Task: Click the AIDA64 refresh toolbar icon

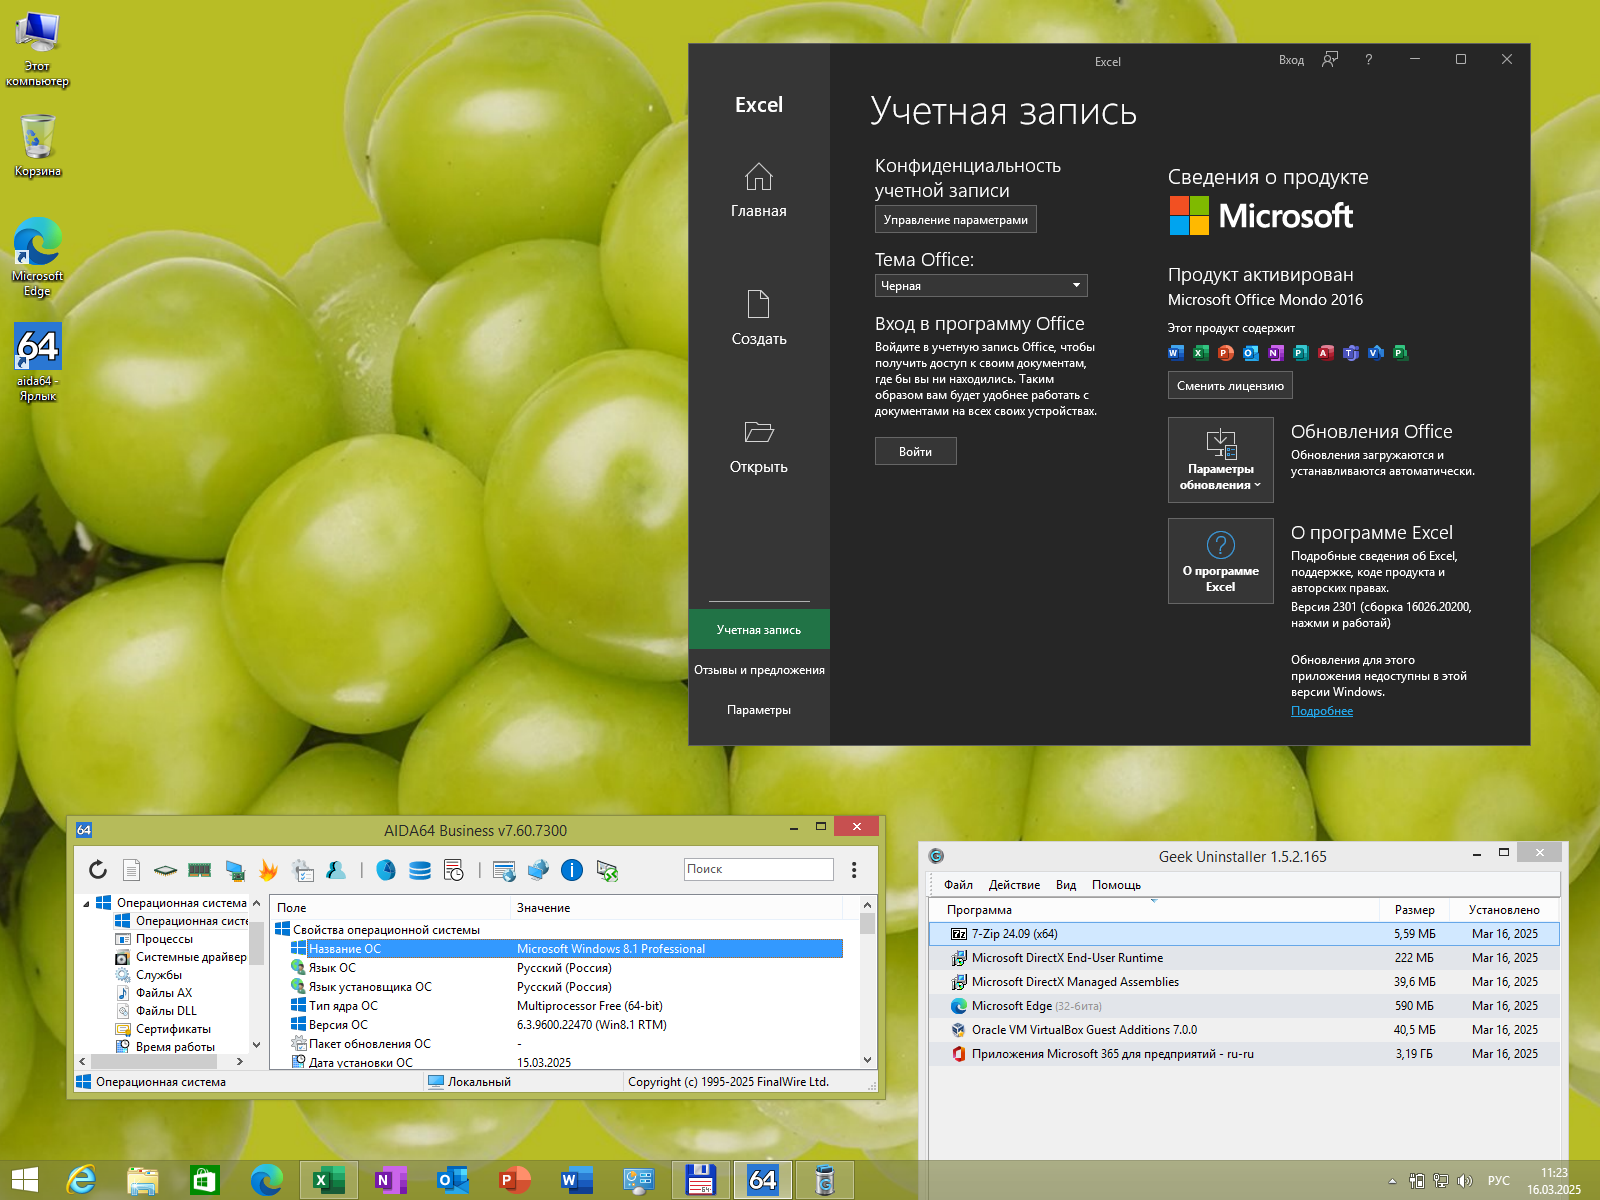Action: click(98, 870)
